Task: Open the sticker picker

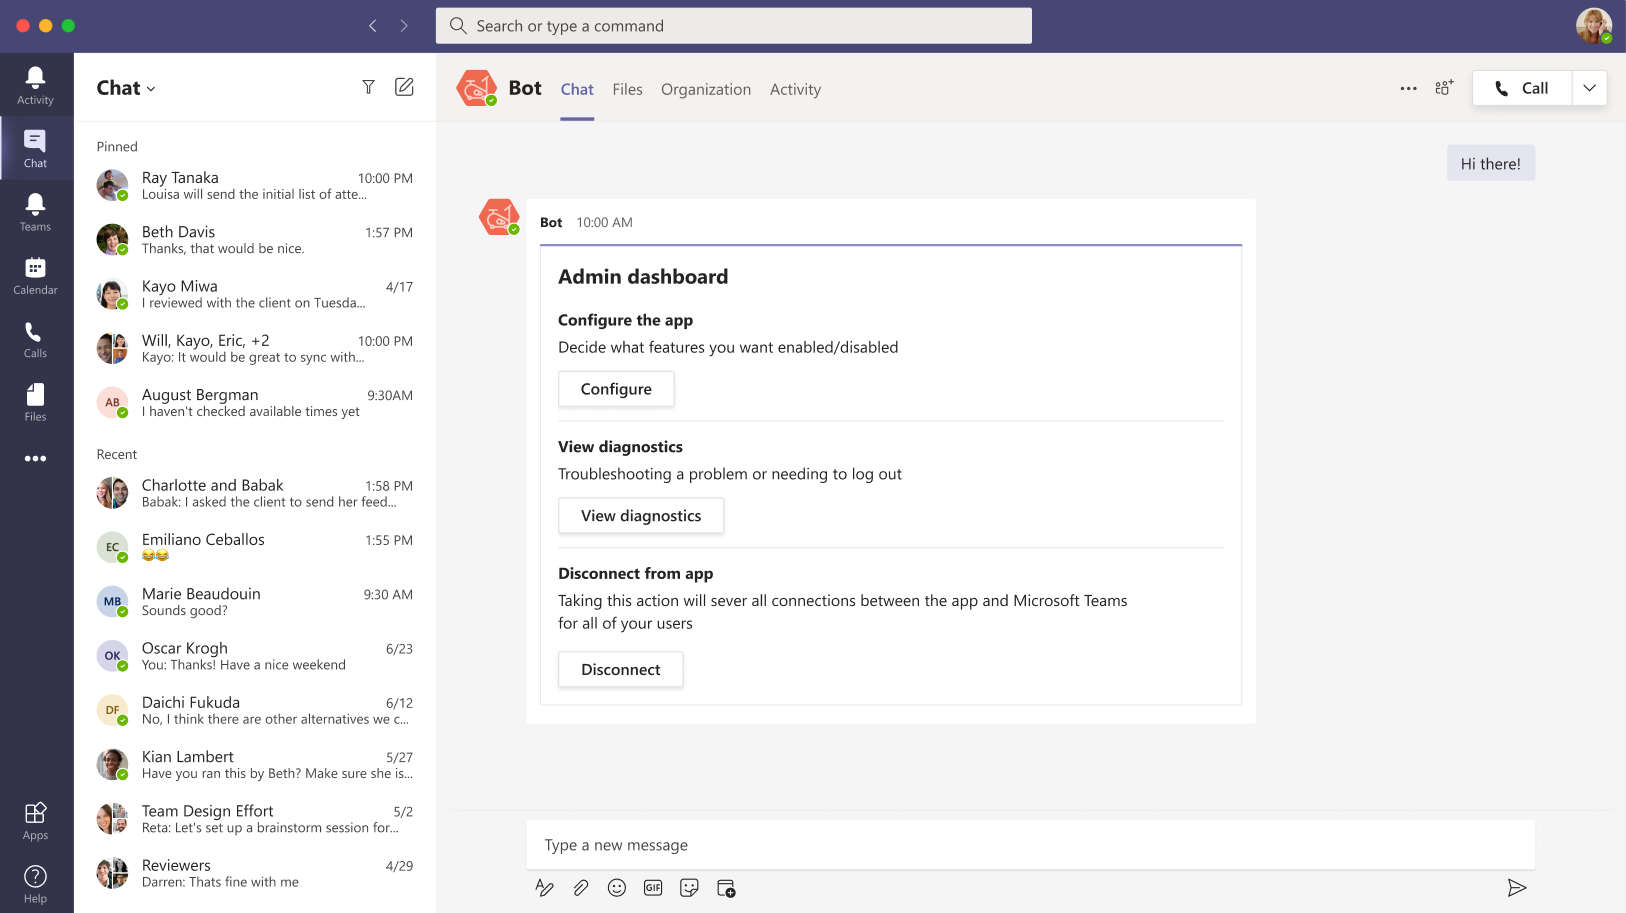Action: pos(689,888)
